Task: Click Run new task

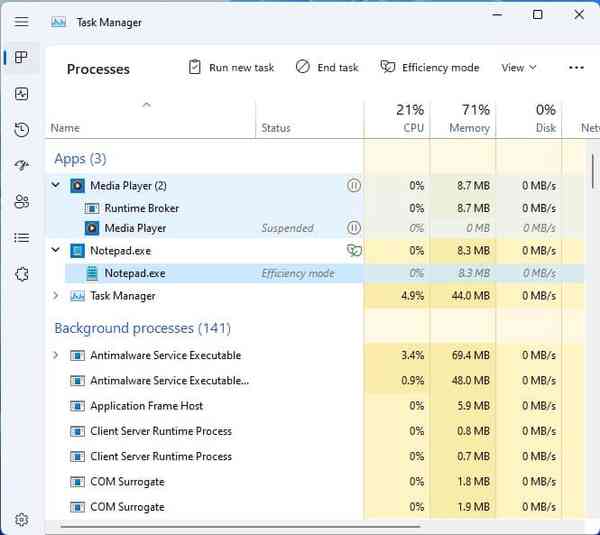Action: pos(232,68)
